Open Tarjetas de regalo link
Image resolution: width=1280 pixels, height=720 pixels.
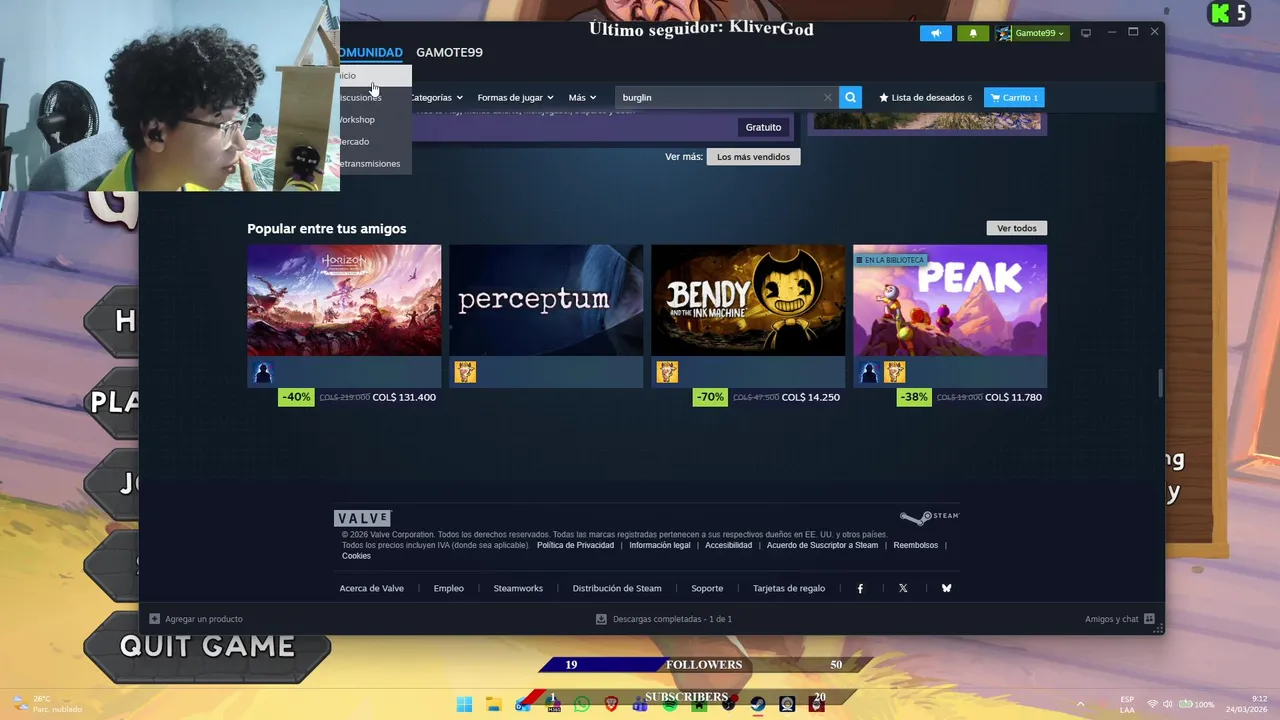tap(789, 588)
